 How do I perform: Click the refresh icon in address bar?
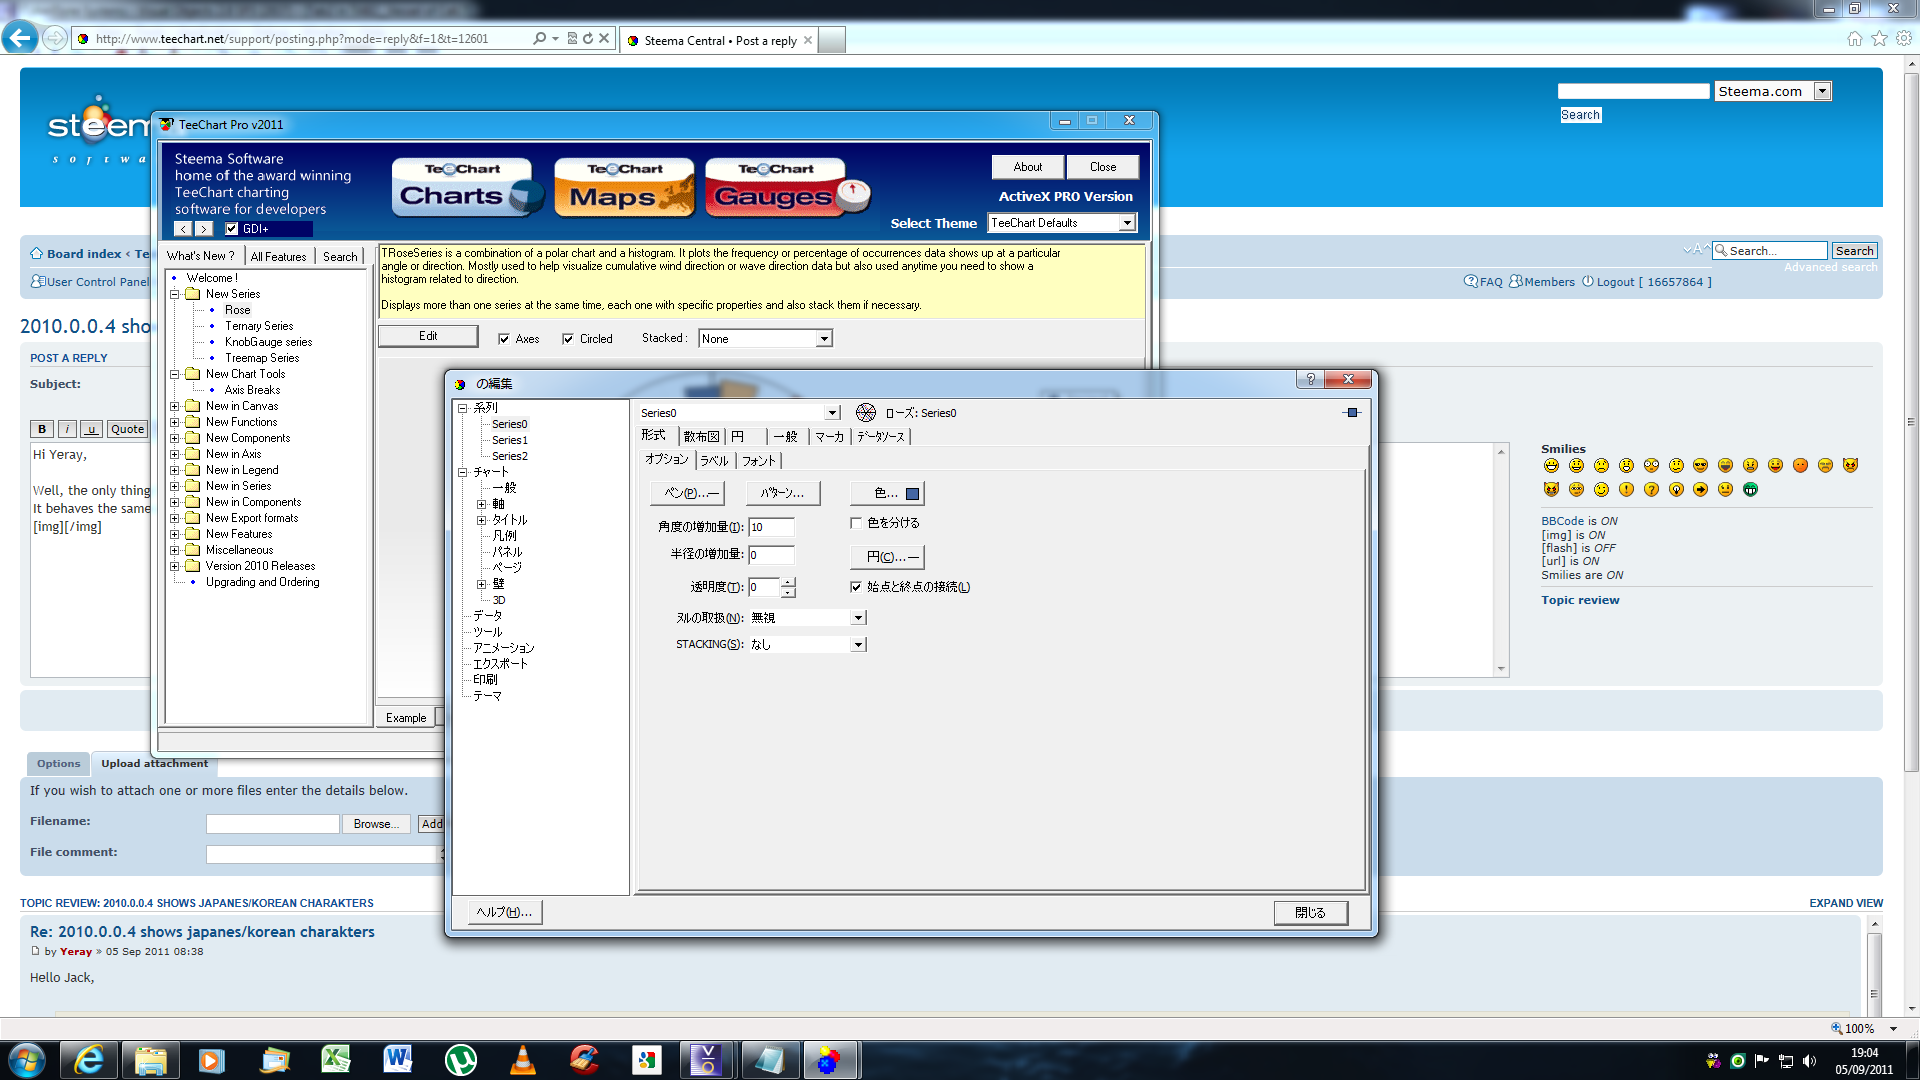click(588, 38)
